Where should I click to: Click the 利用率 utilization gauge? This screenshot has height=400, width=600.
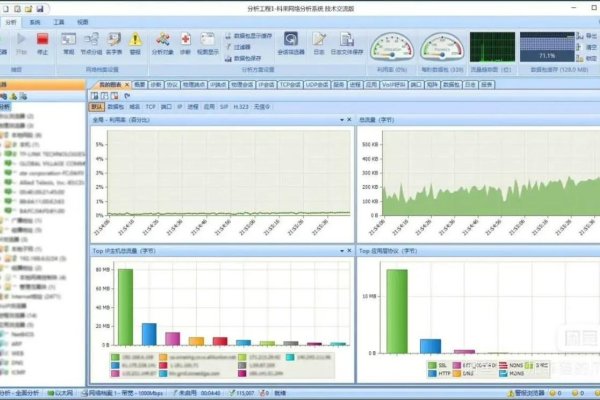coord(392,47)
